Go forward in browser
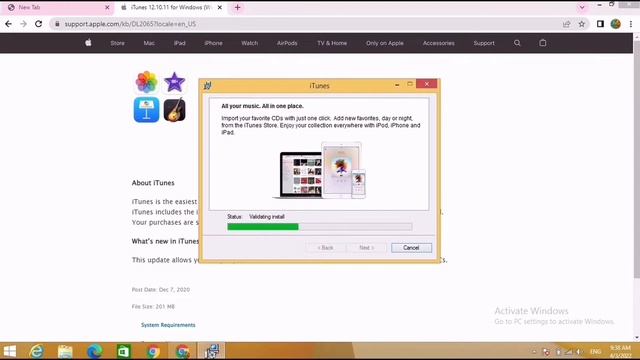The image size is (640, 360). (x=23, y=24)
